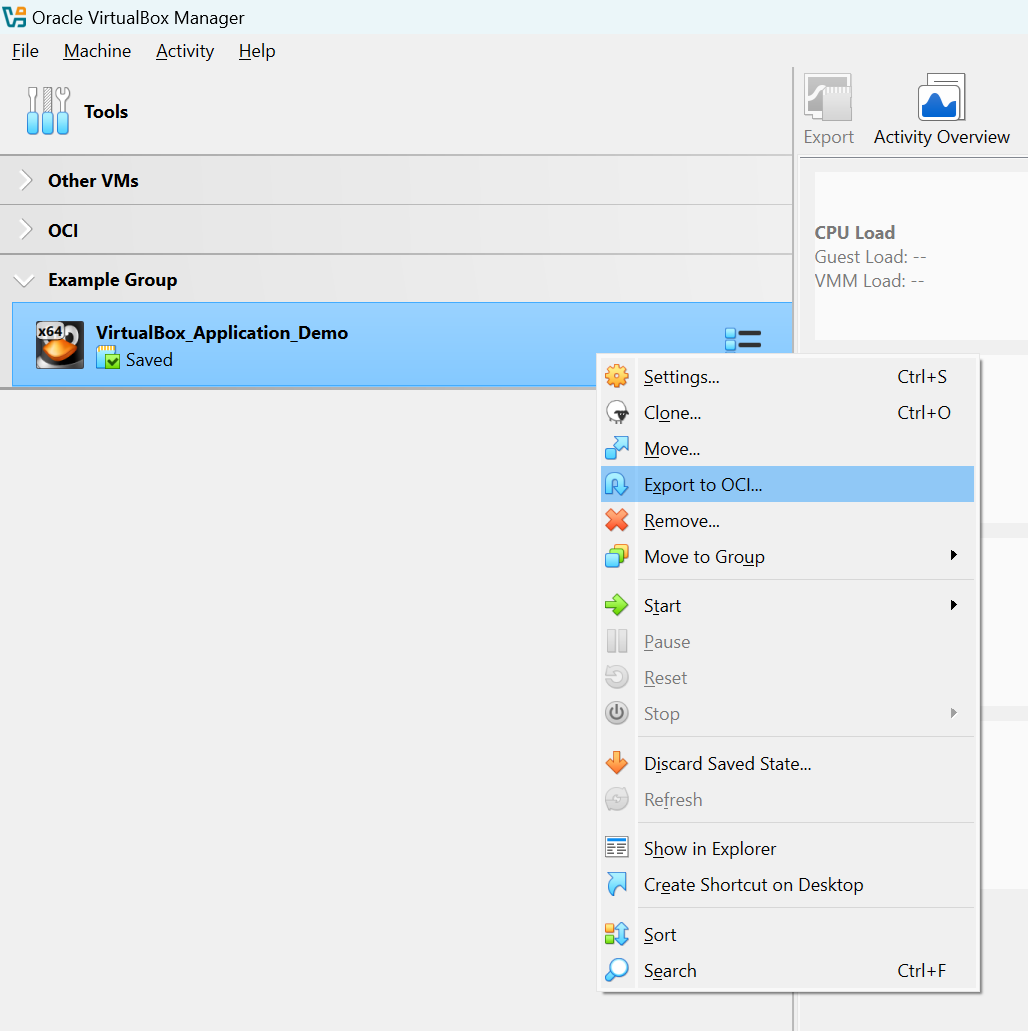
Task: Click the Saved status text
Action: [149, 360]
